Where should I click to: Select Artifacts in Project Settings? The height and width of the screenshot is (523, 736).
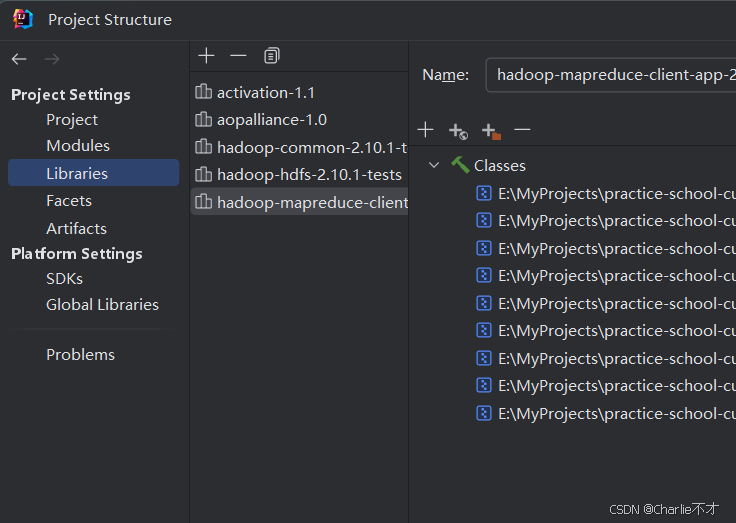76,228
